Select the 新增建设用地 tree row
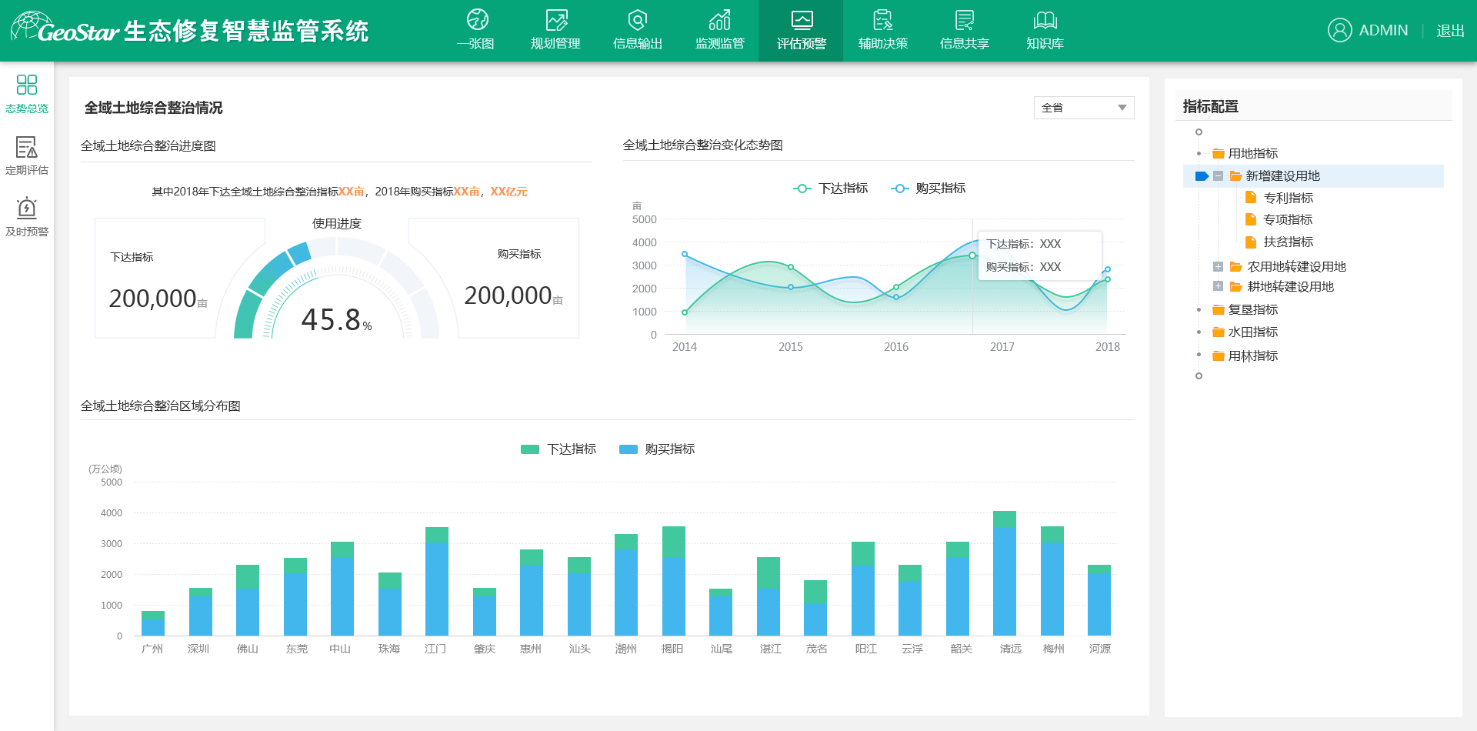 click(1313, 176)
